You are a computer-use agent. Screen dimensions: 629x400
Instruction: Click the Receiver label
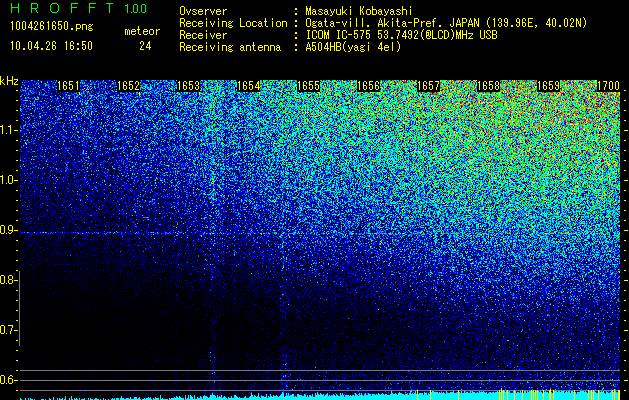point(203,35)
